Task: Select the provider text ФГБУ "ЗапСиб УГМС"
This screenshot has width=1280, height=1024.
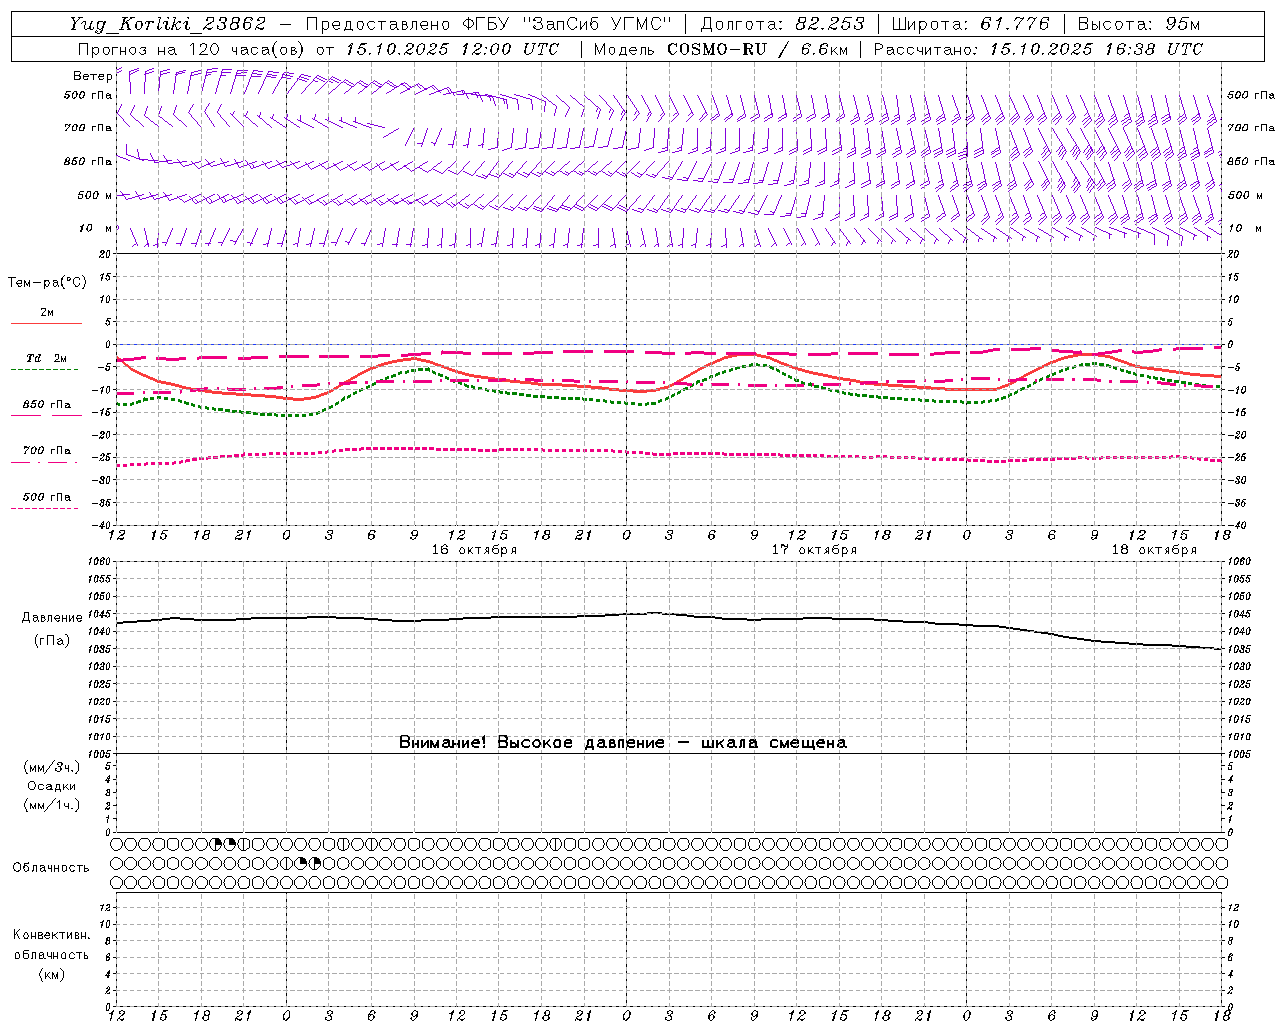Action: pos(567,24)
